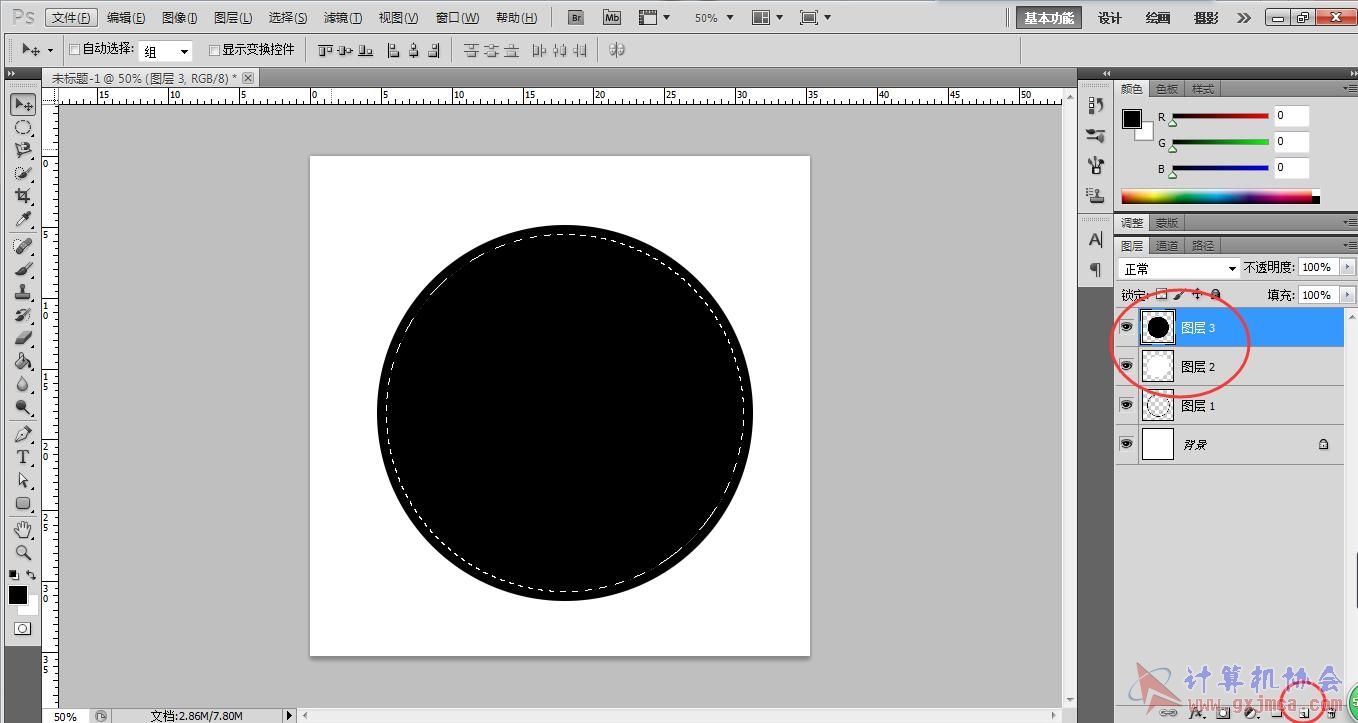Screen dimensions: 1358x723
Task: Open the 滤镜 menu
Action: coord(343,18)
